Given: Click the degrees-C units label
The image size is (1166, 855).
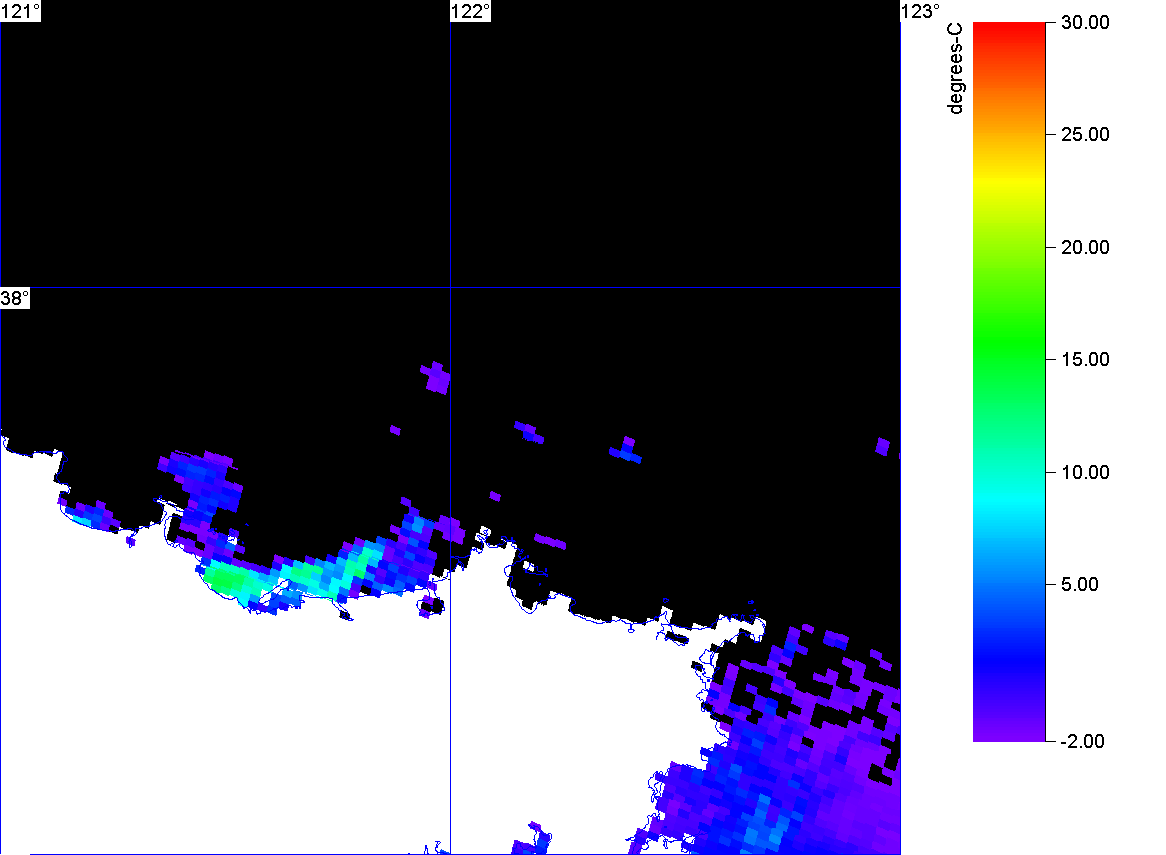Looking at the screenshot, I should (955, 69).
